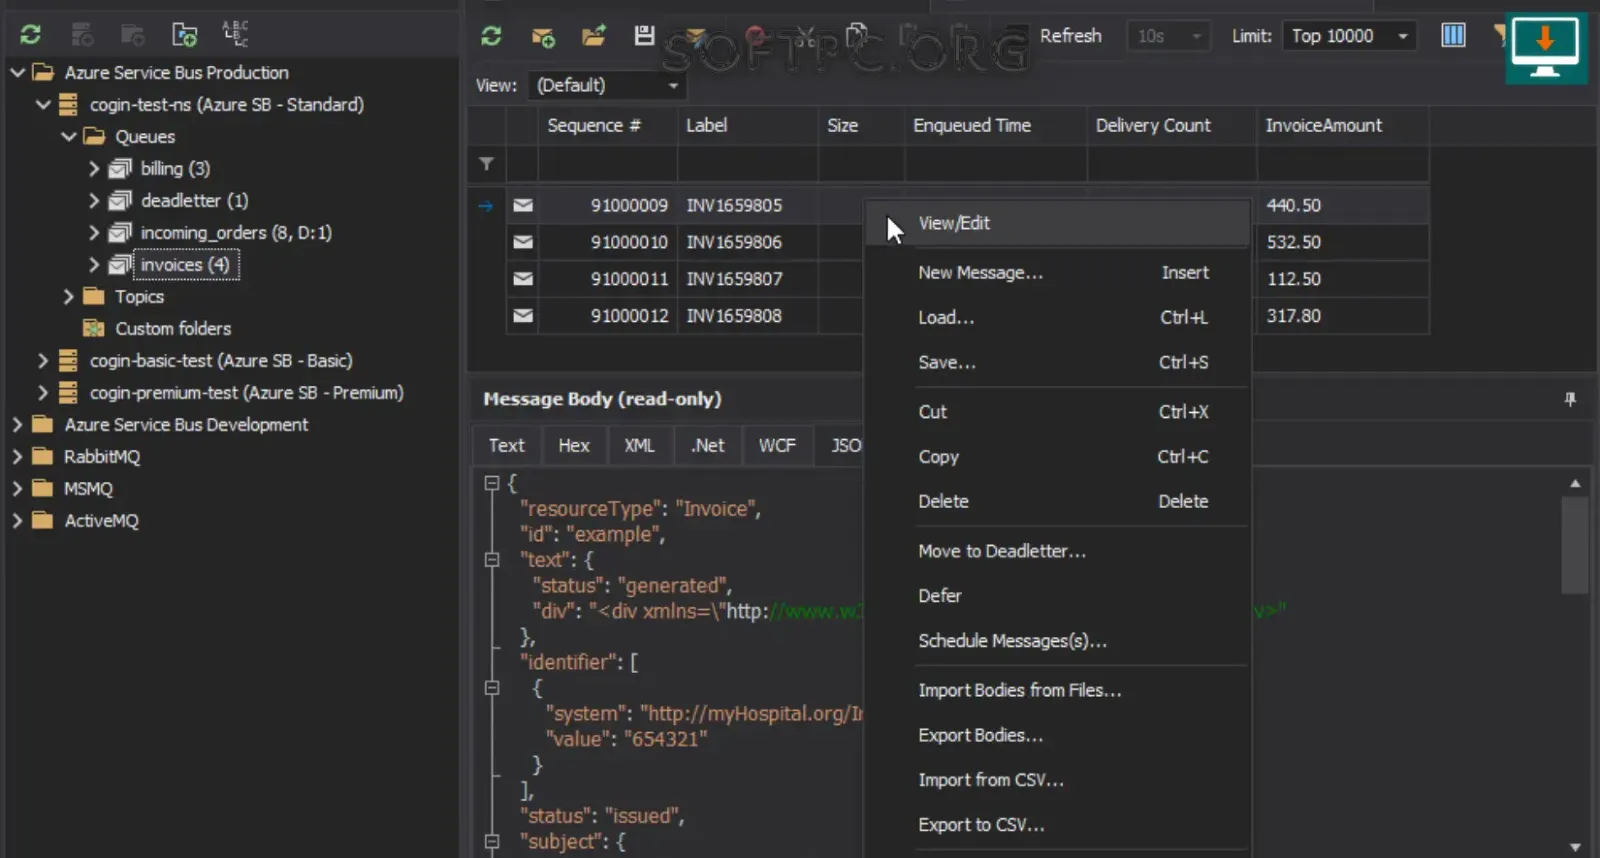The image size is (1600, 858).
Task: Select Save... in the context menu
Action: click(x=1058, y=362)
